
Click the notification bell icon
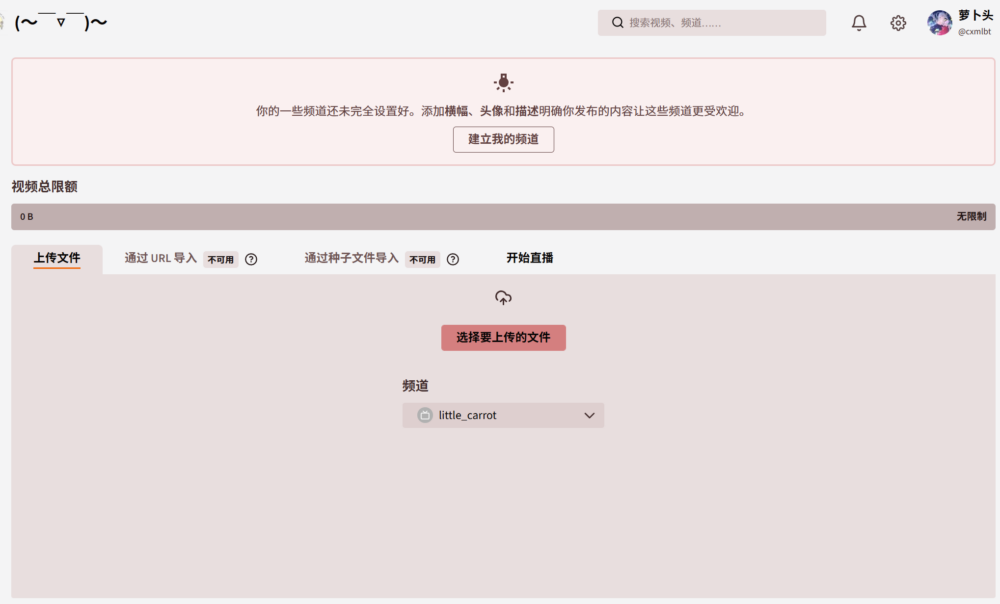click(x=859, y=23)
